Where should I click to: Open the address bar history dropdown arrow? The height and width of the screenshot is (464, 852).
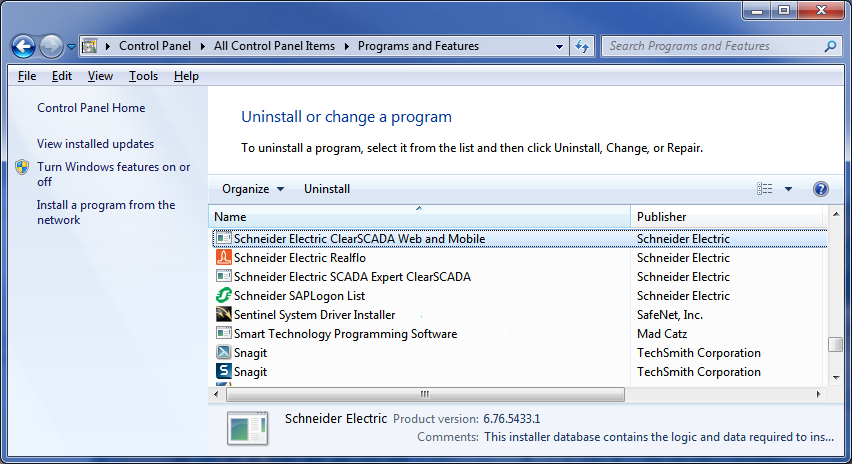click(559, 47)
